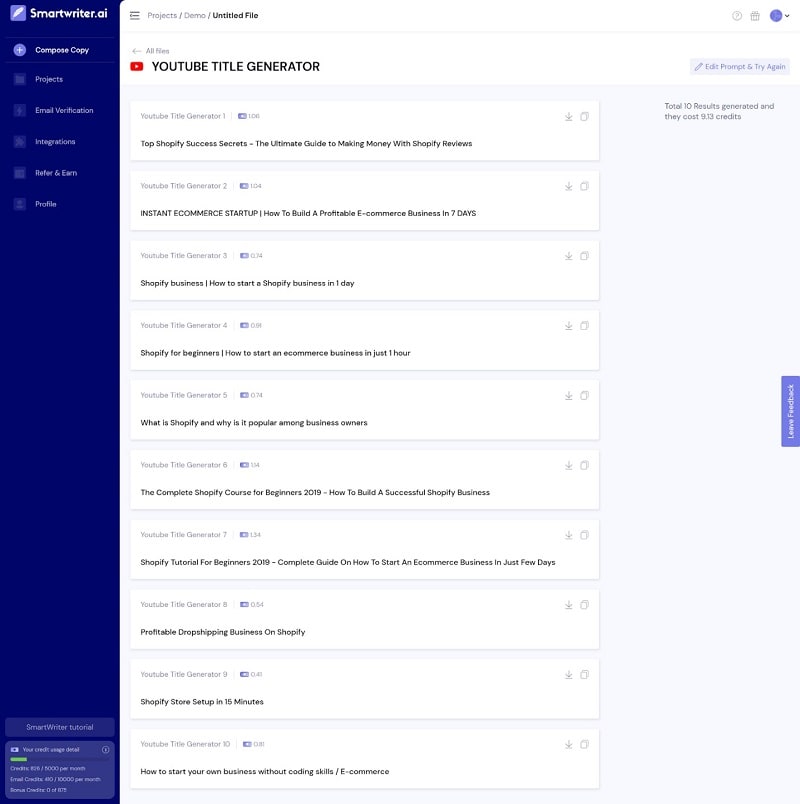Click the Untitled File breadcrumb name

(x=235, y=15)
